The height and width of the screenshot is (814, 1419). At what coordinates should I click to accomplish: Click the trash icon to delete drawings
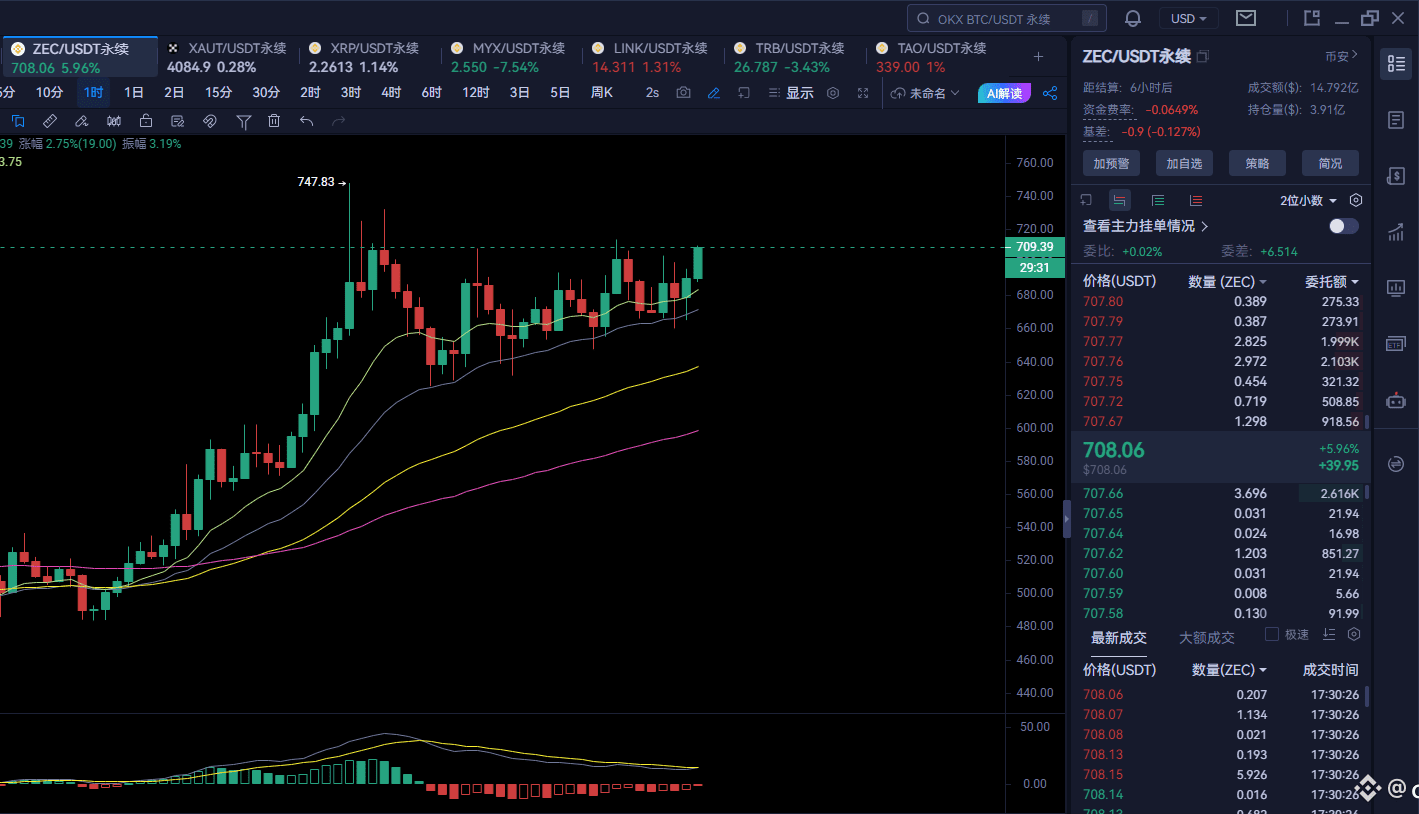point(274,121)
